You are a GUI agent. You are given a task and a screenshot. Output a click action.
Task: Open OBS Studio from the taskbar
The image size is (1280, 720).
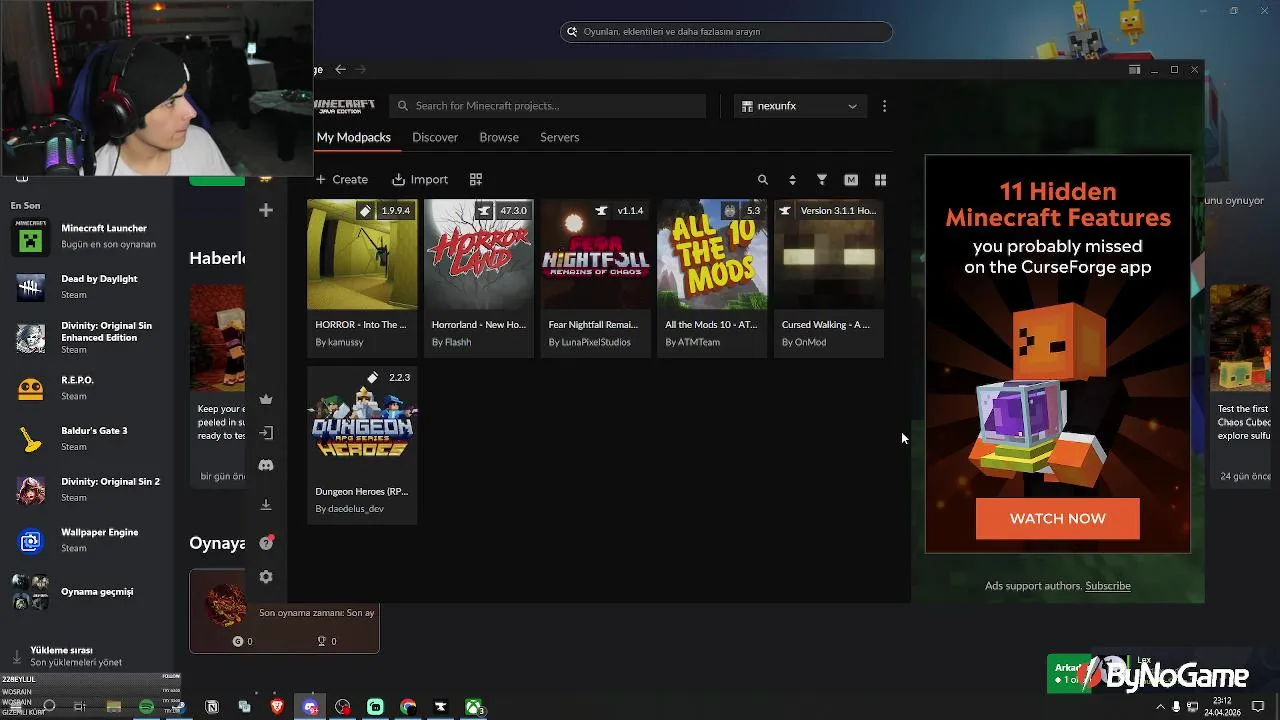343,707
